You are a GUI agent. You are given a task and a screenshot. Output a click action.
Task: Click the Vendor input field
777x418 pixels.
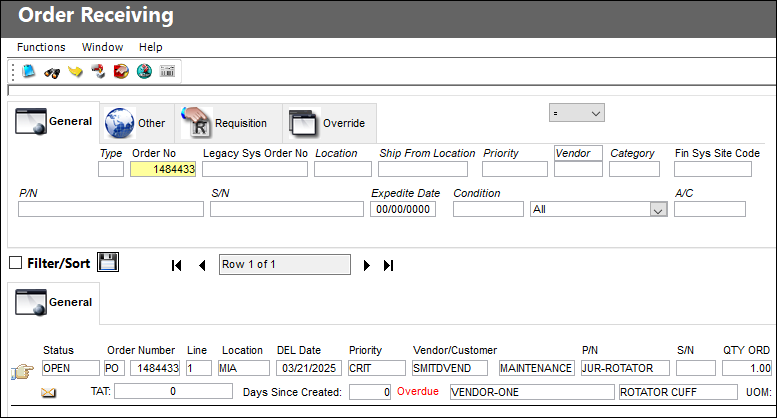point(578,169)
